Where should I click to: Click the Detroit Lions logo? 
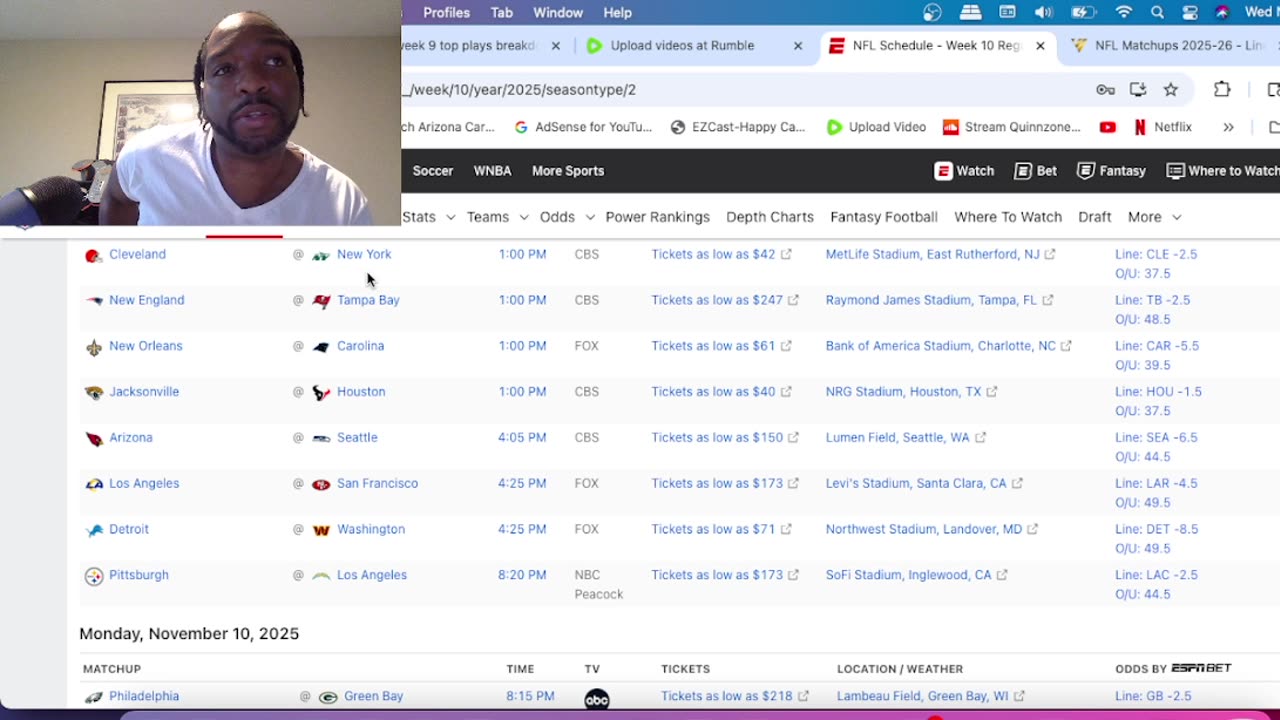[93, 531]
